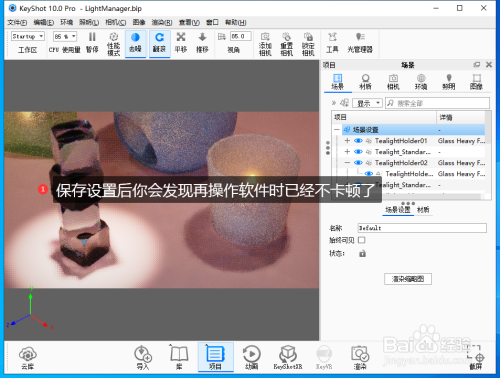Viewport: 500px width, 378px height.
Task: Open the Window (窗口) menu
Action: 212,22
